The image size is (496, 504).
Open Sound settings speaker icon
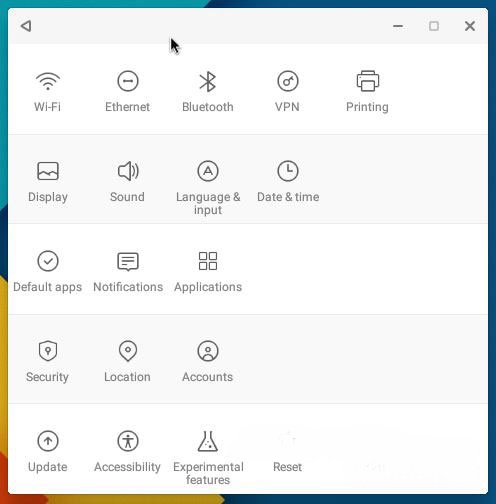128,171
